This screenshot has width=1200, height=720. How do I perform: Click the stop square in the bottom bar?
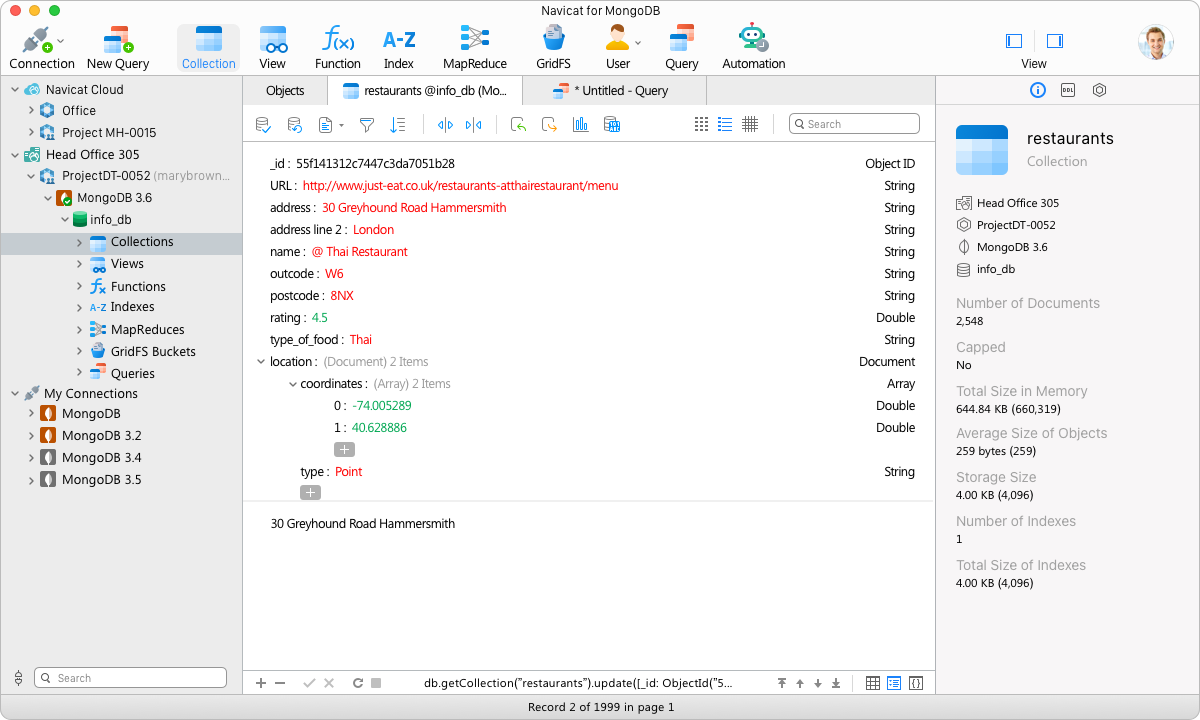click(376, 683)
